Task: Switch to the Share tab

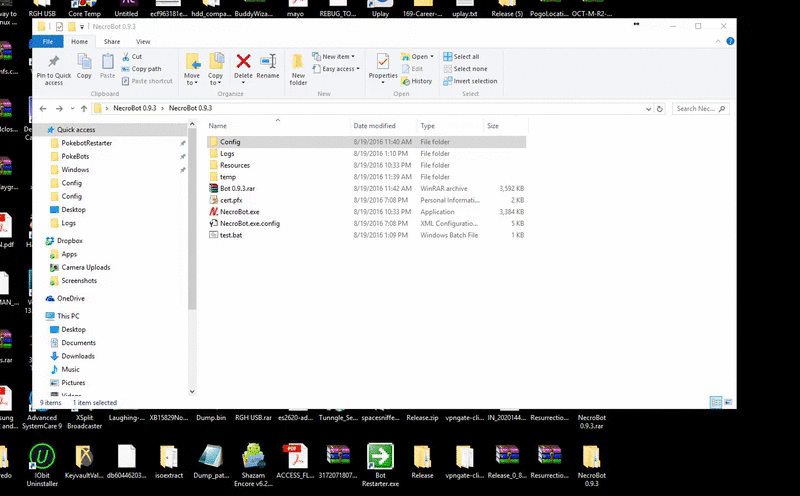Action: coord(112,42)
